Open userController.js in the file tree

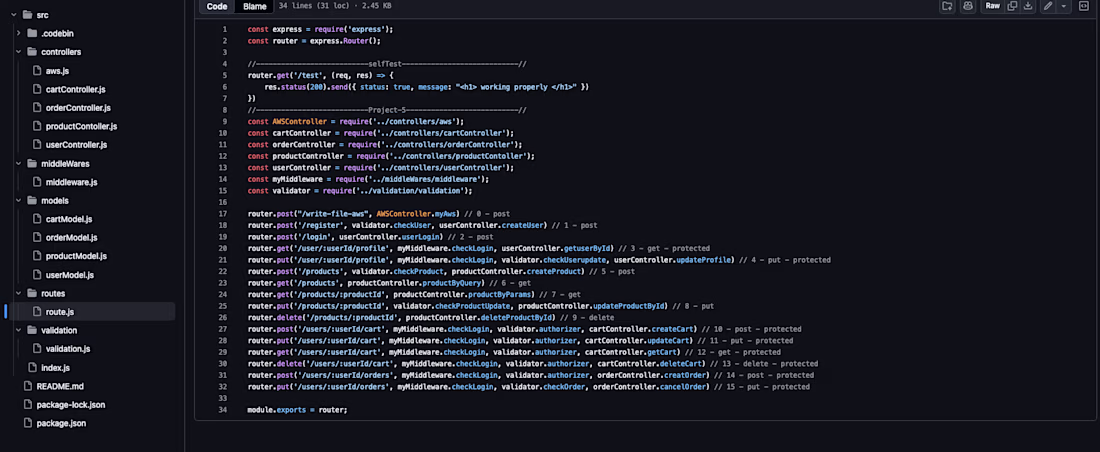76,145
